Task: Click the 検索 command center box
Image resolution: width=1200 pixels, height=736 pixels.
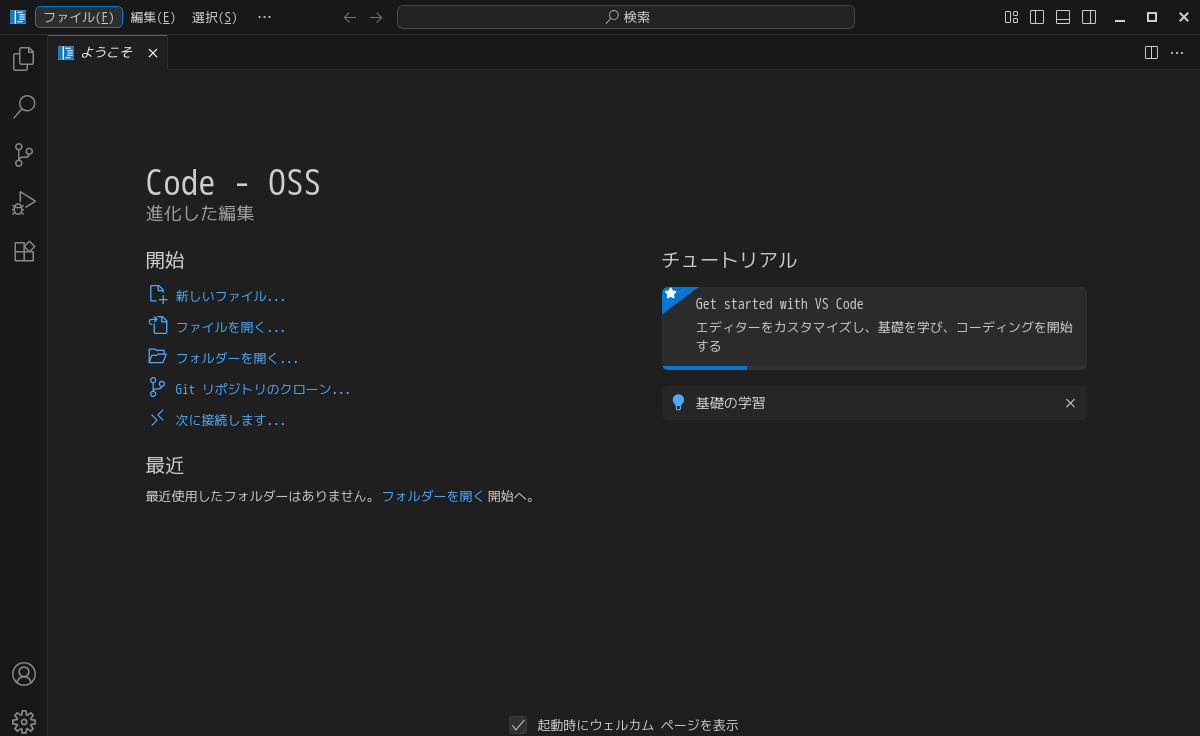Action: 626,17
